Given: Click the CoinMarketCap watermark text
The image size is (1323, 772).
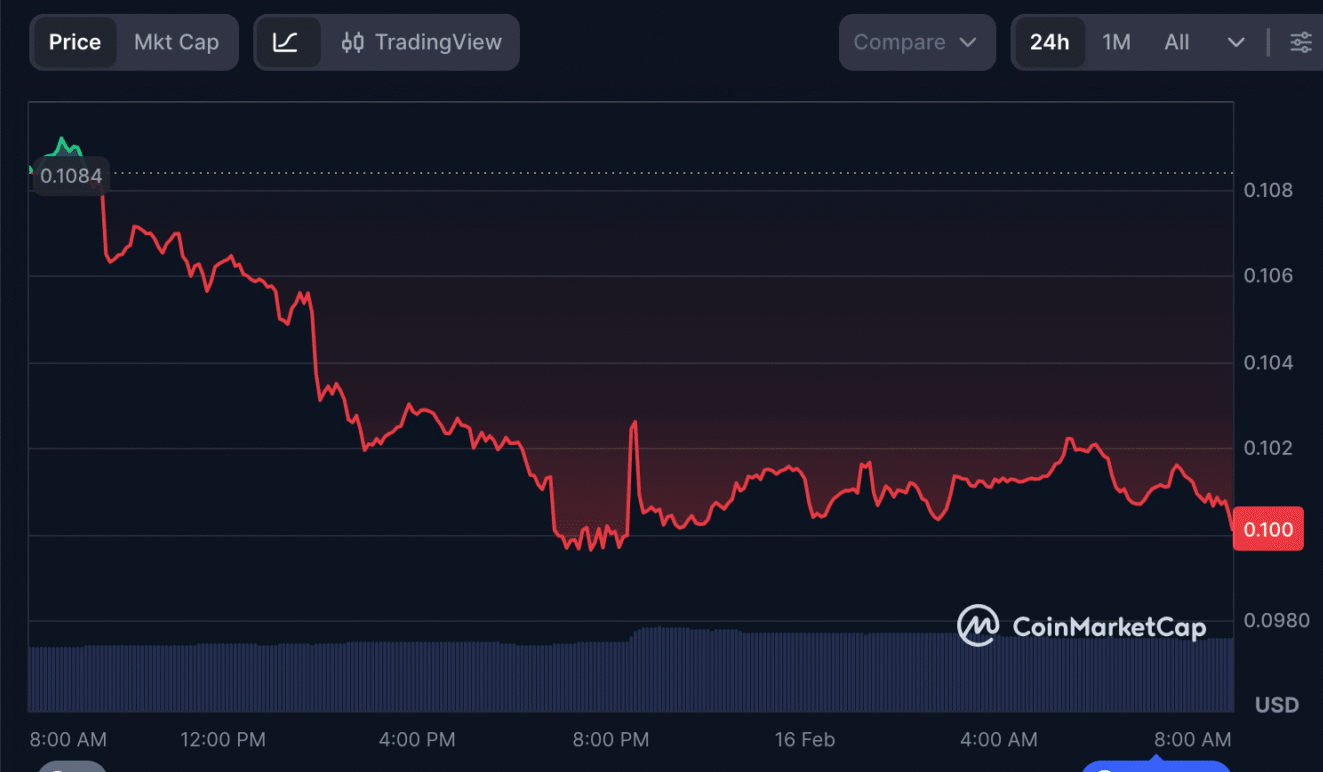Looking at the screenshot, I should [x=1108, y=627].
